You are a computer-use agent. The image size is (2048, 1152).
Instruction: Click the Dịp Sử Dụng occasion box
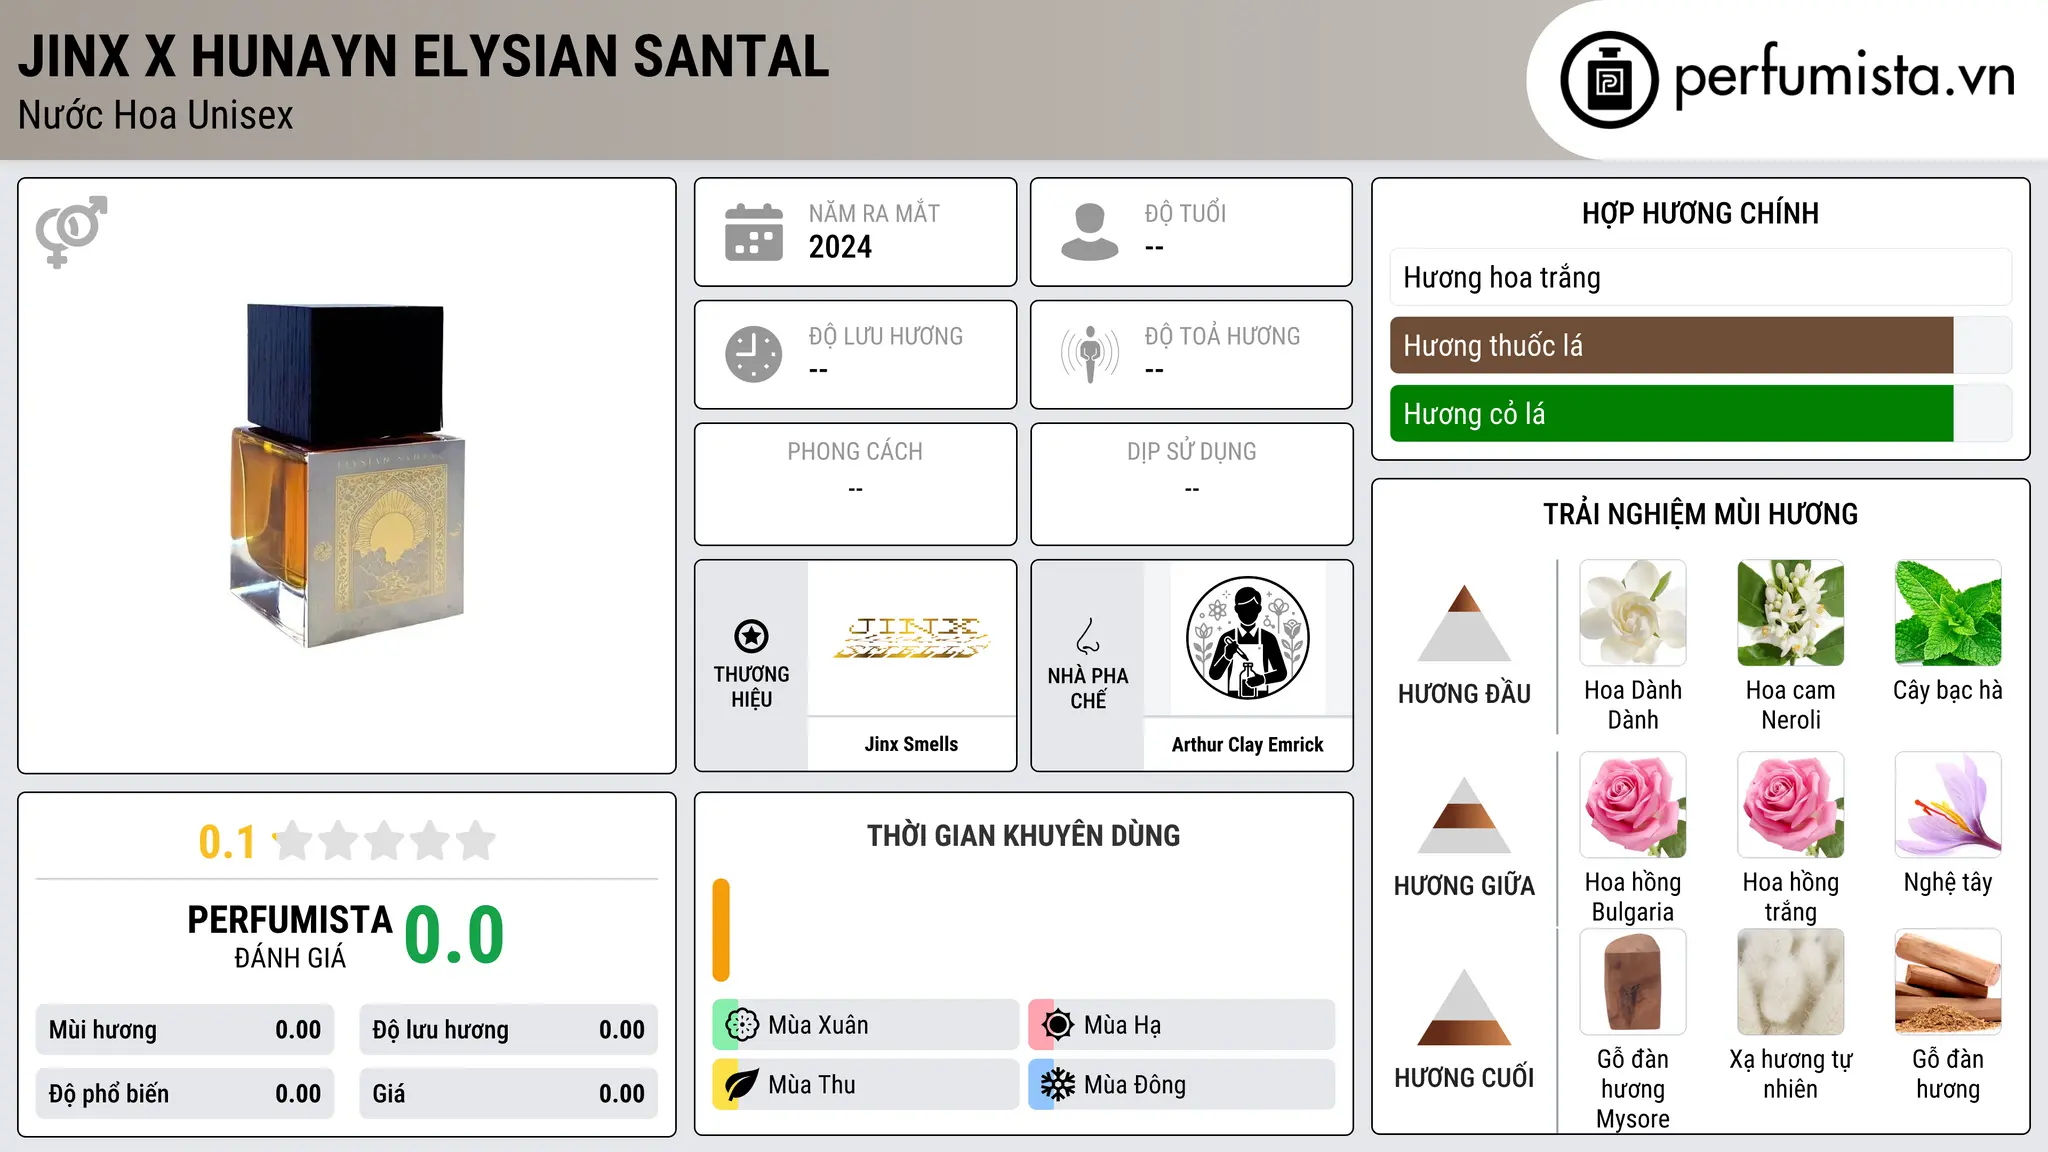click(x=1191, y=484)
